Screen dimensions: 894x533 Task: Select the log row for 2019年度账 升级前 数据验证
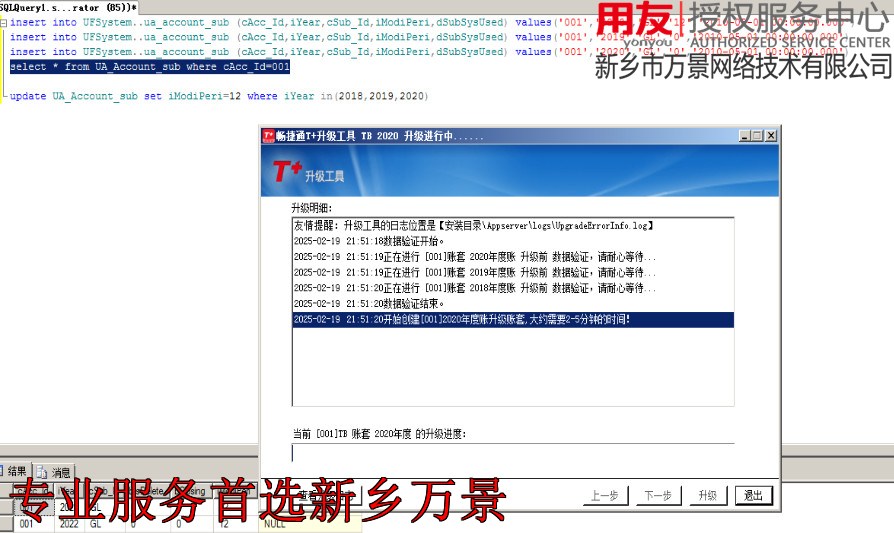click(513, 272)
